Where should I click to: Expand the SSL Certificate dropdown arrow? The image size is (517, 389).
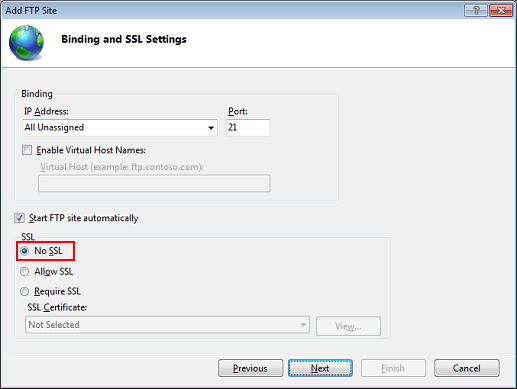[x=303, y=325]
